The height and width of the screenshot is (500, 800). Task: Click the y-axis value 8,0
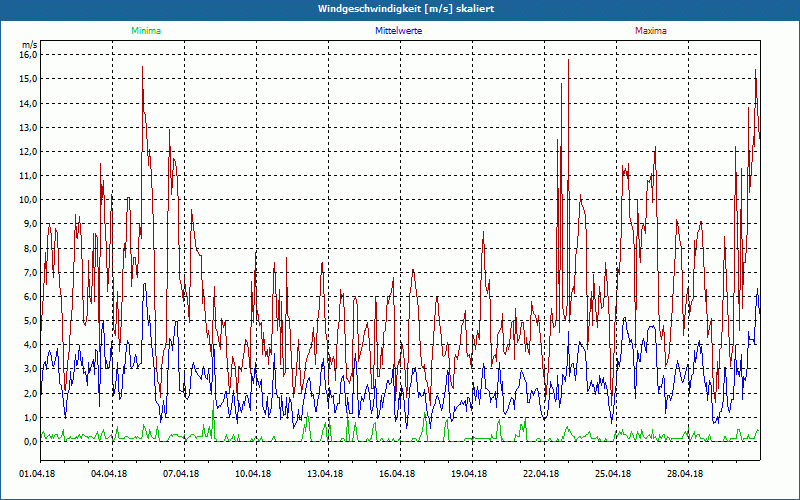tap(31, 248)
